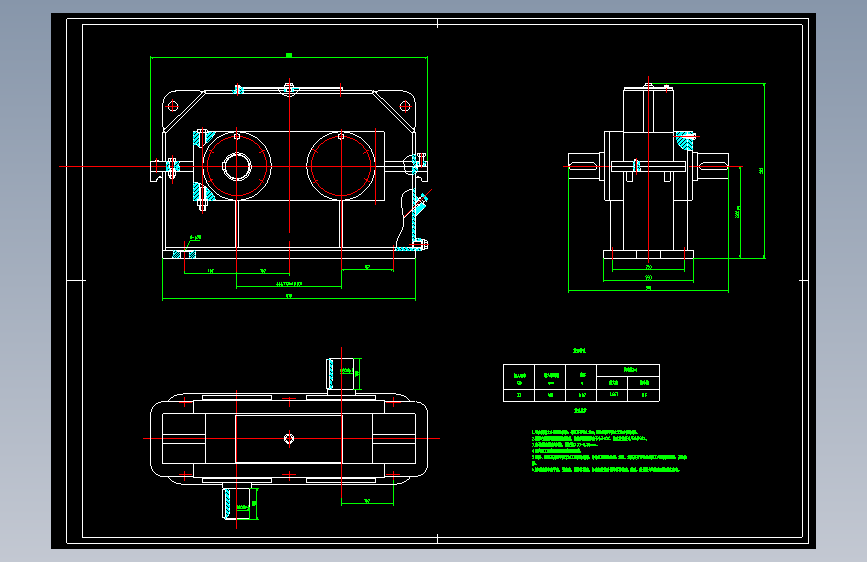Pick the bottom overall length dimension of front view
This screenshot has width=867, height=562.
tap(289, 297)
